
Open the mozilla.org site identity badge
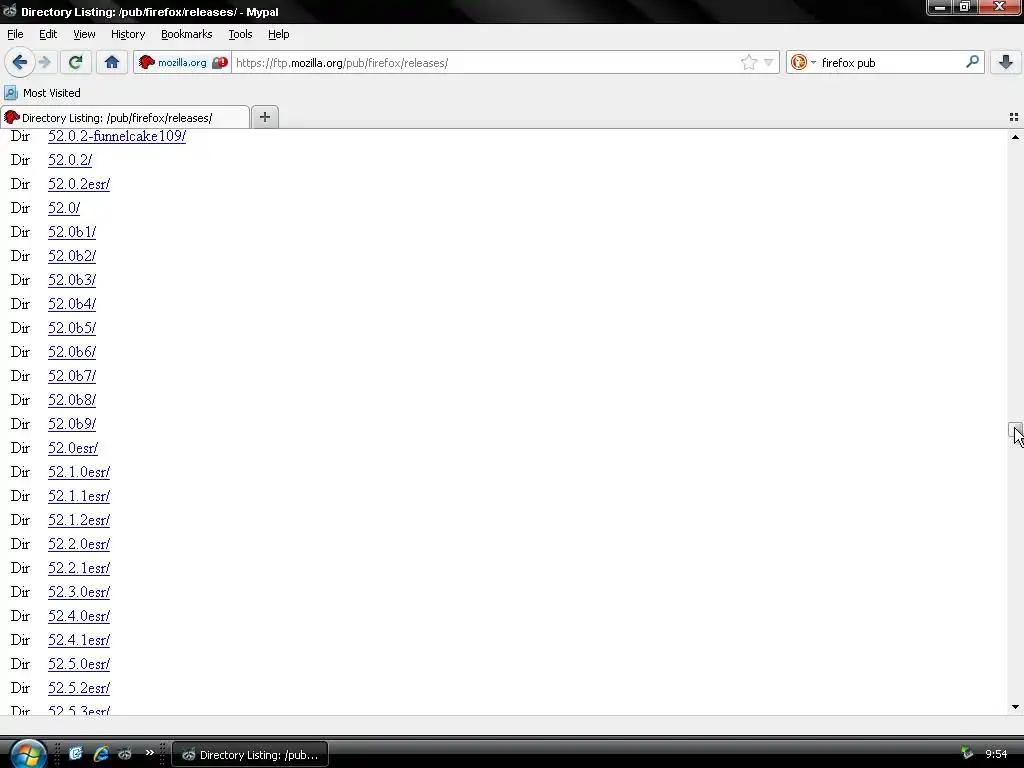point(182,63)
